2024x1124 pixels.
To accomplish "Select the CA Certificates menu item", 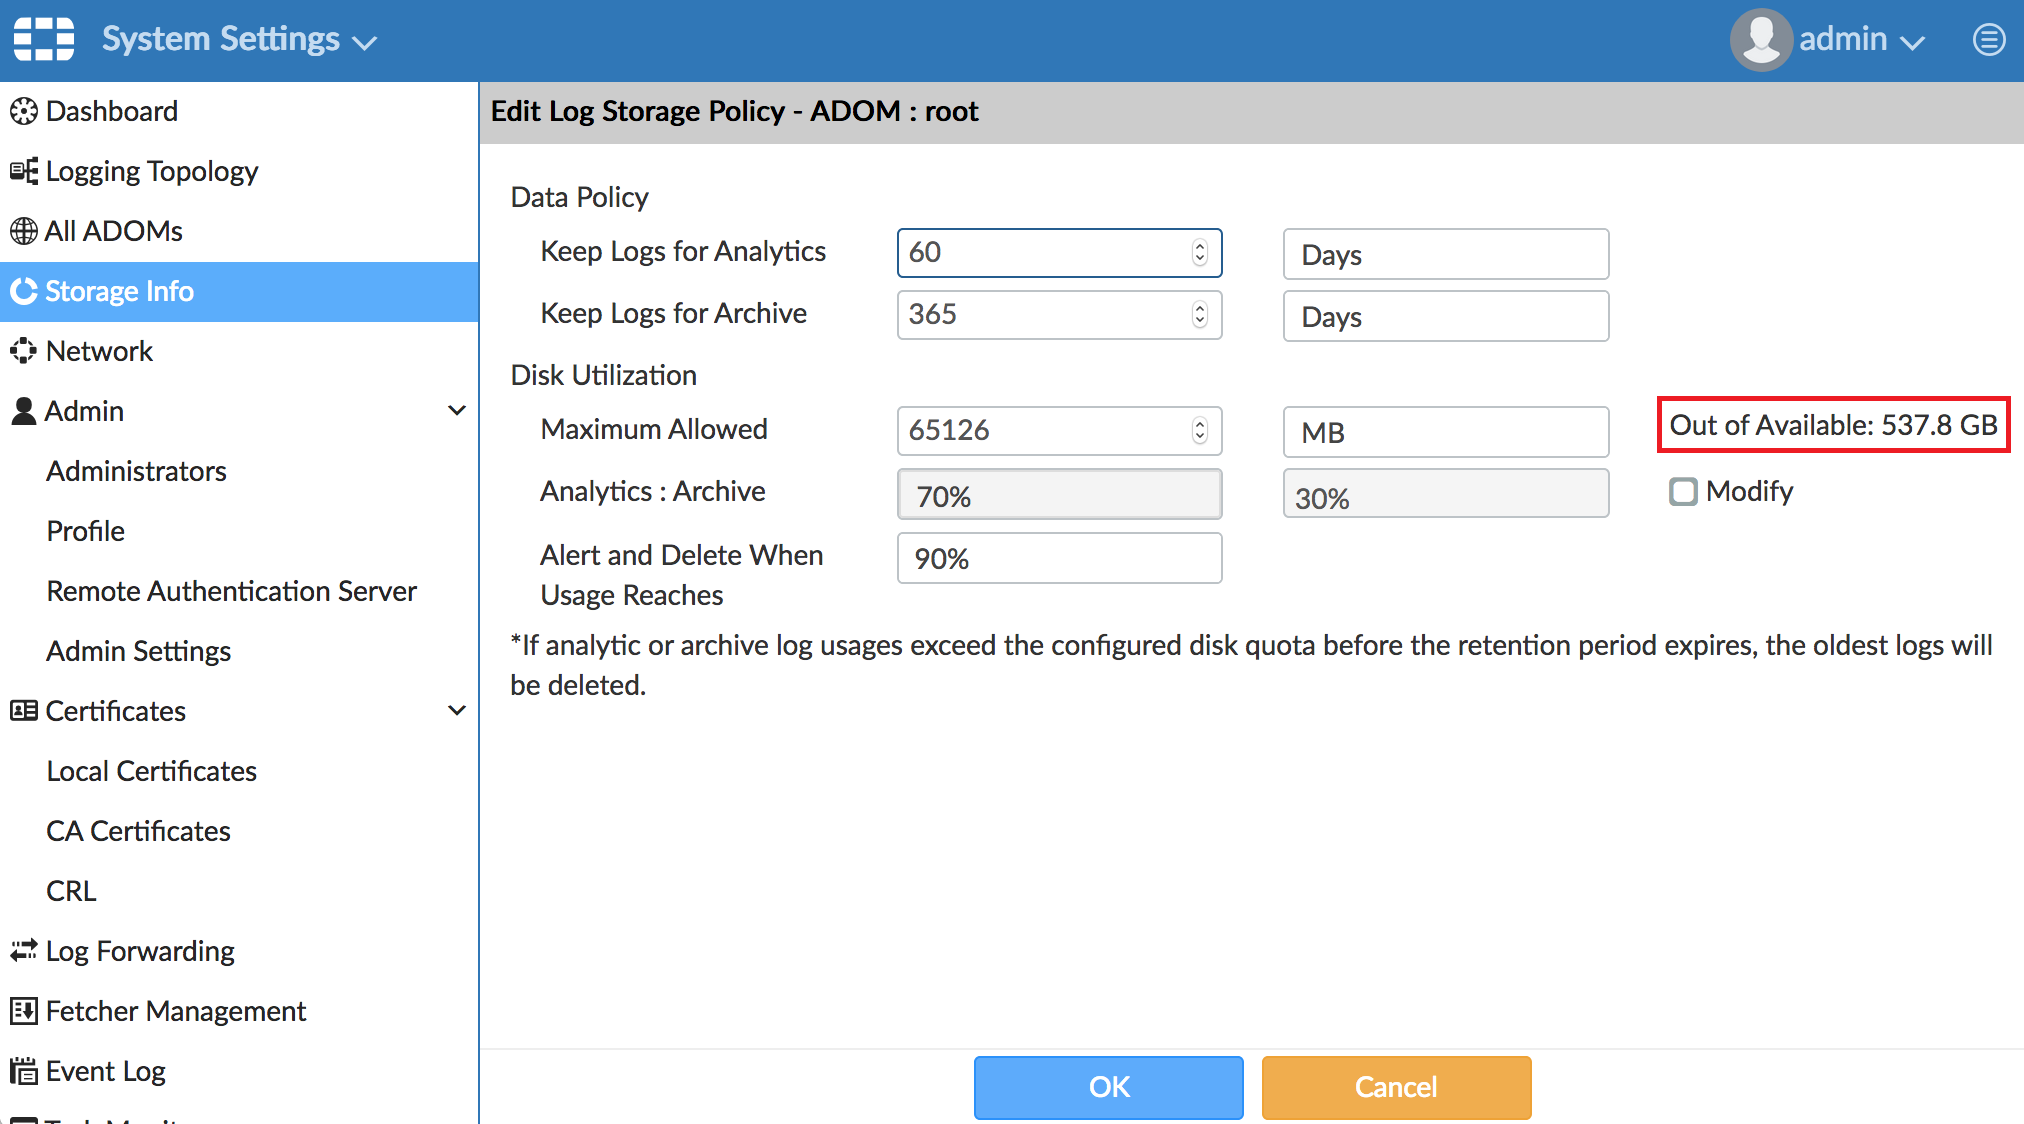I will pyautogui.click(x=137, y=830).
